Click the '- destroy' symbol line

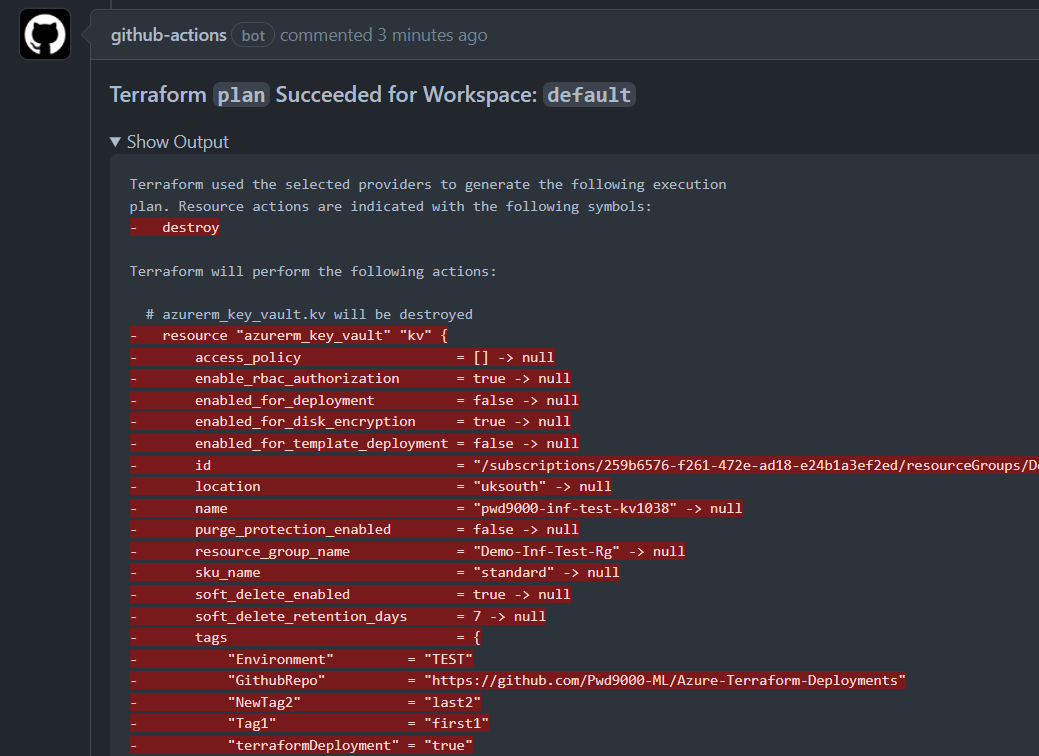pyautogui.click(x=174, y=227)
